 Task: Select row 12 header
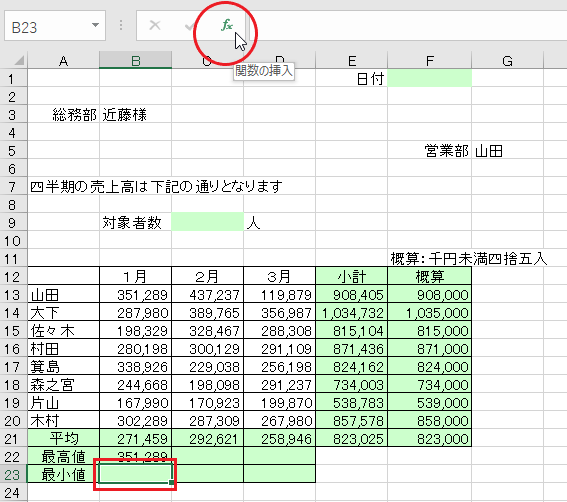click(x=13, y=276)
